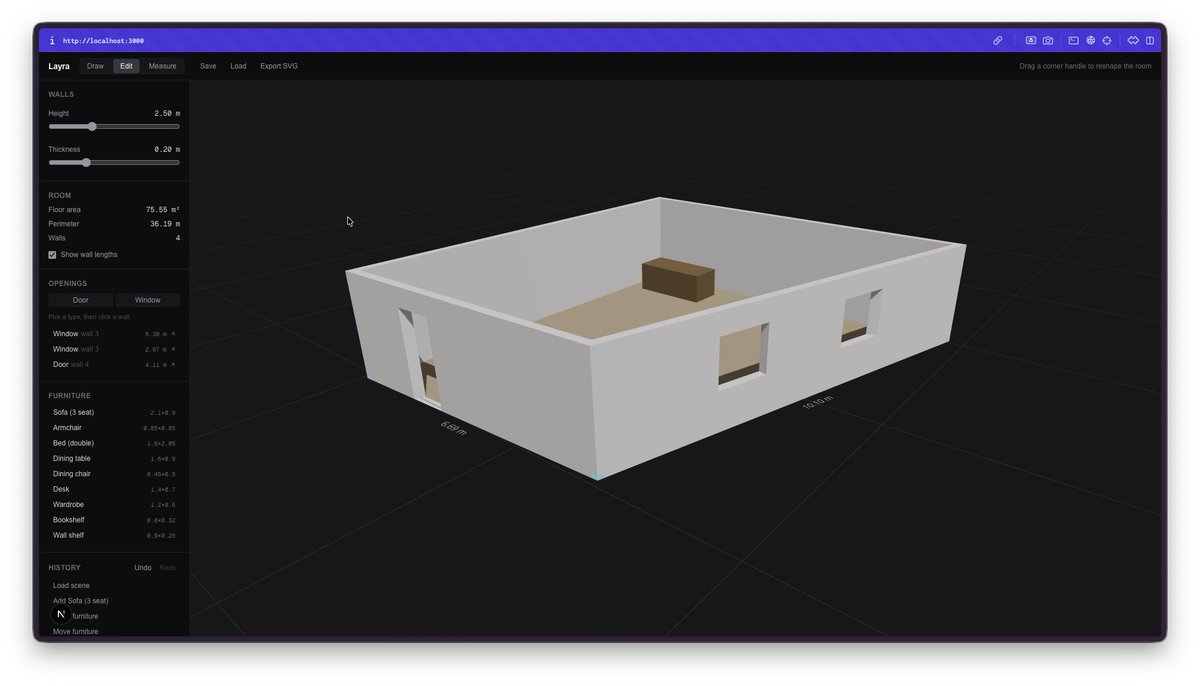Screen dimensions: 1200x686
Task: Click the link chain icon in browser bar
Action: pyautogui.click(x=998, y=41)
